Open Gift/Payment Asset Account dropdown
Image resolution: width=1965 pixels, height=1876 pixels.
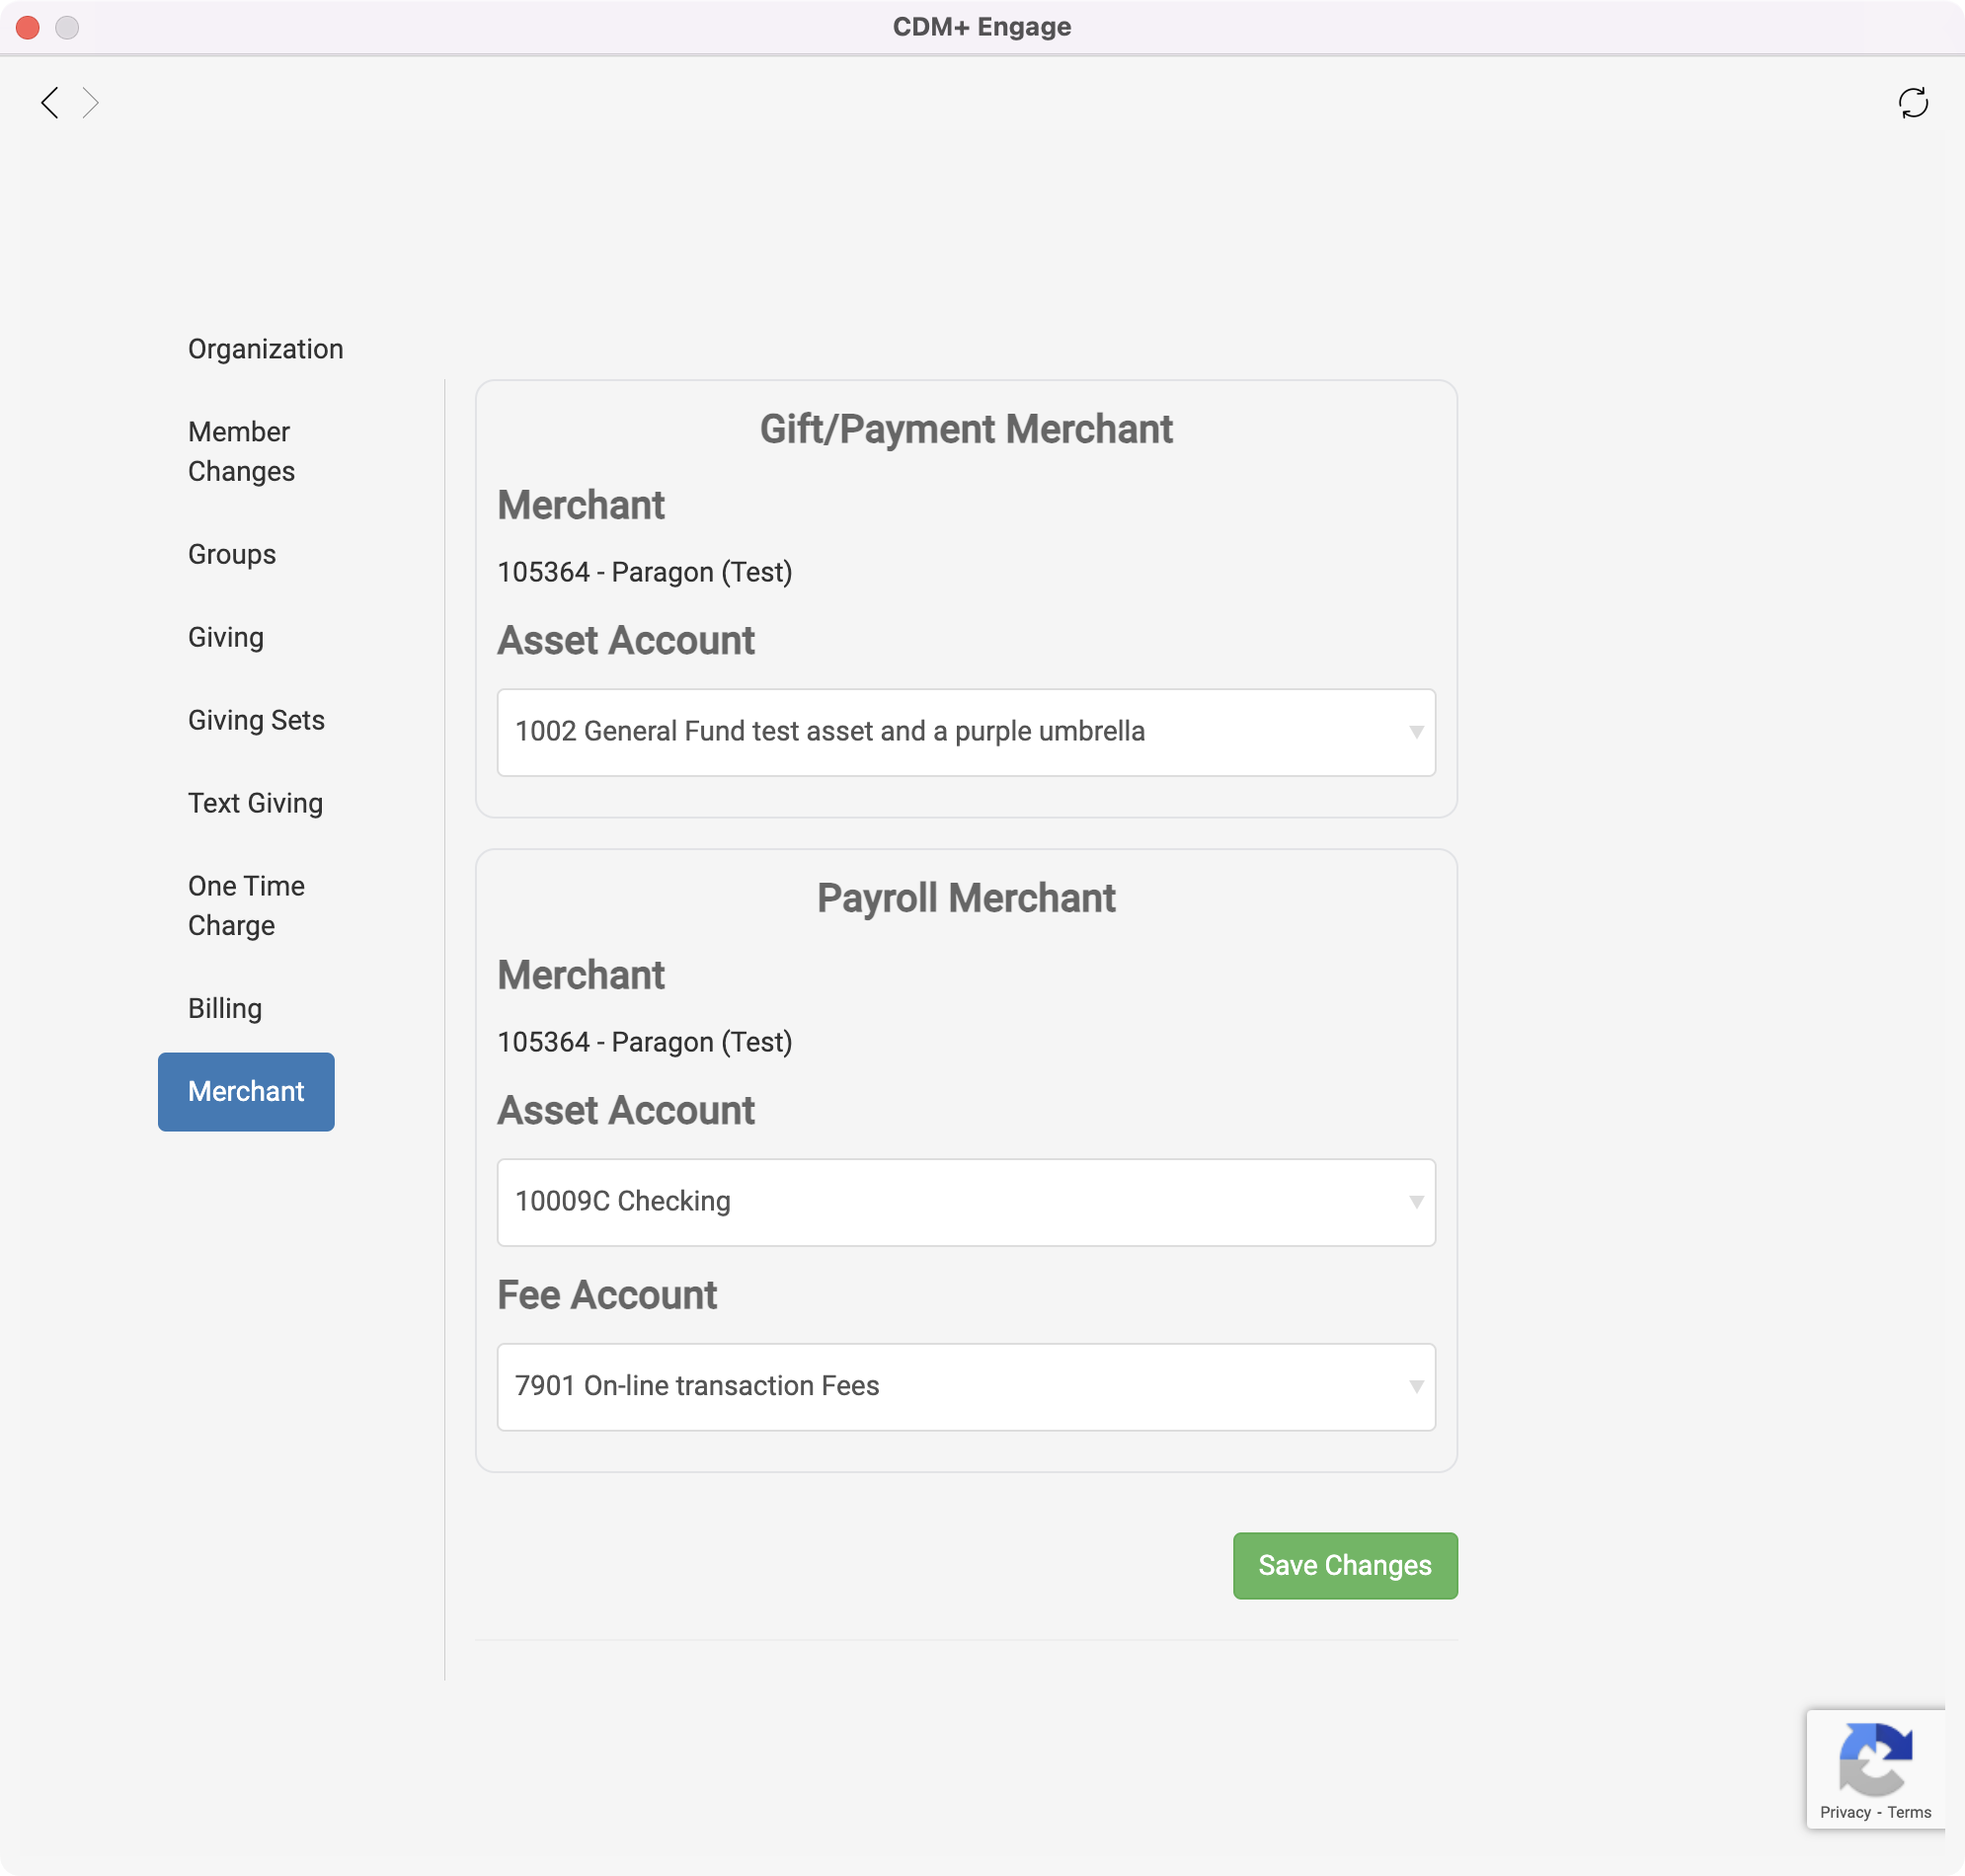(965, 732)
